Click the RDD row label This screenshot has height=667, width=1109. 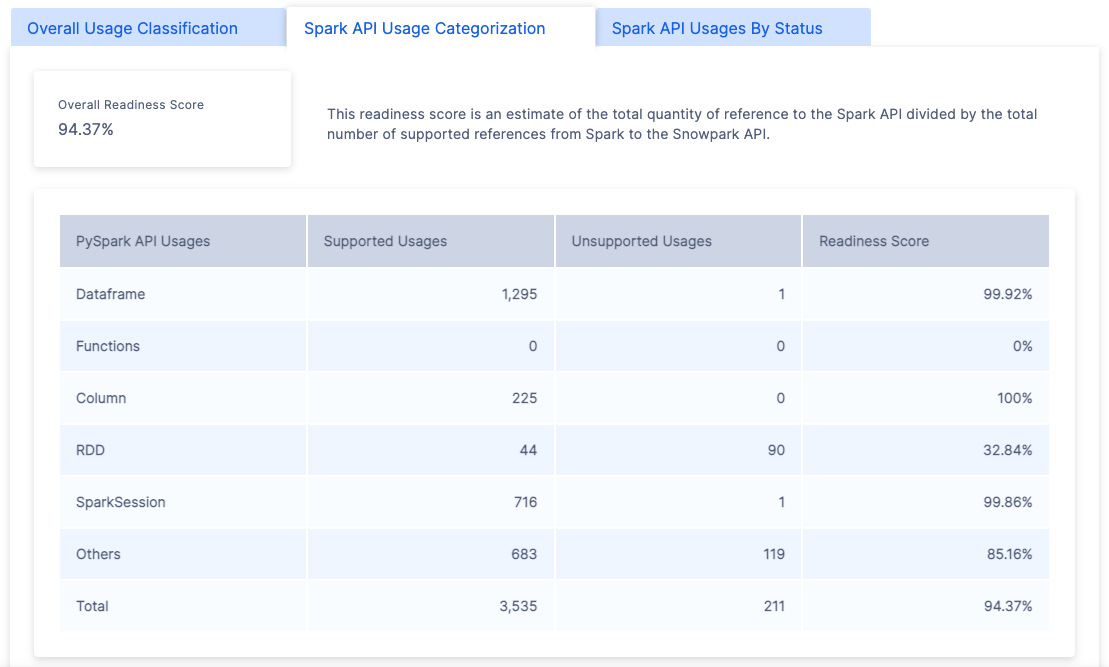click(90, 450)
